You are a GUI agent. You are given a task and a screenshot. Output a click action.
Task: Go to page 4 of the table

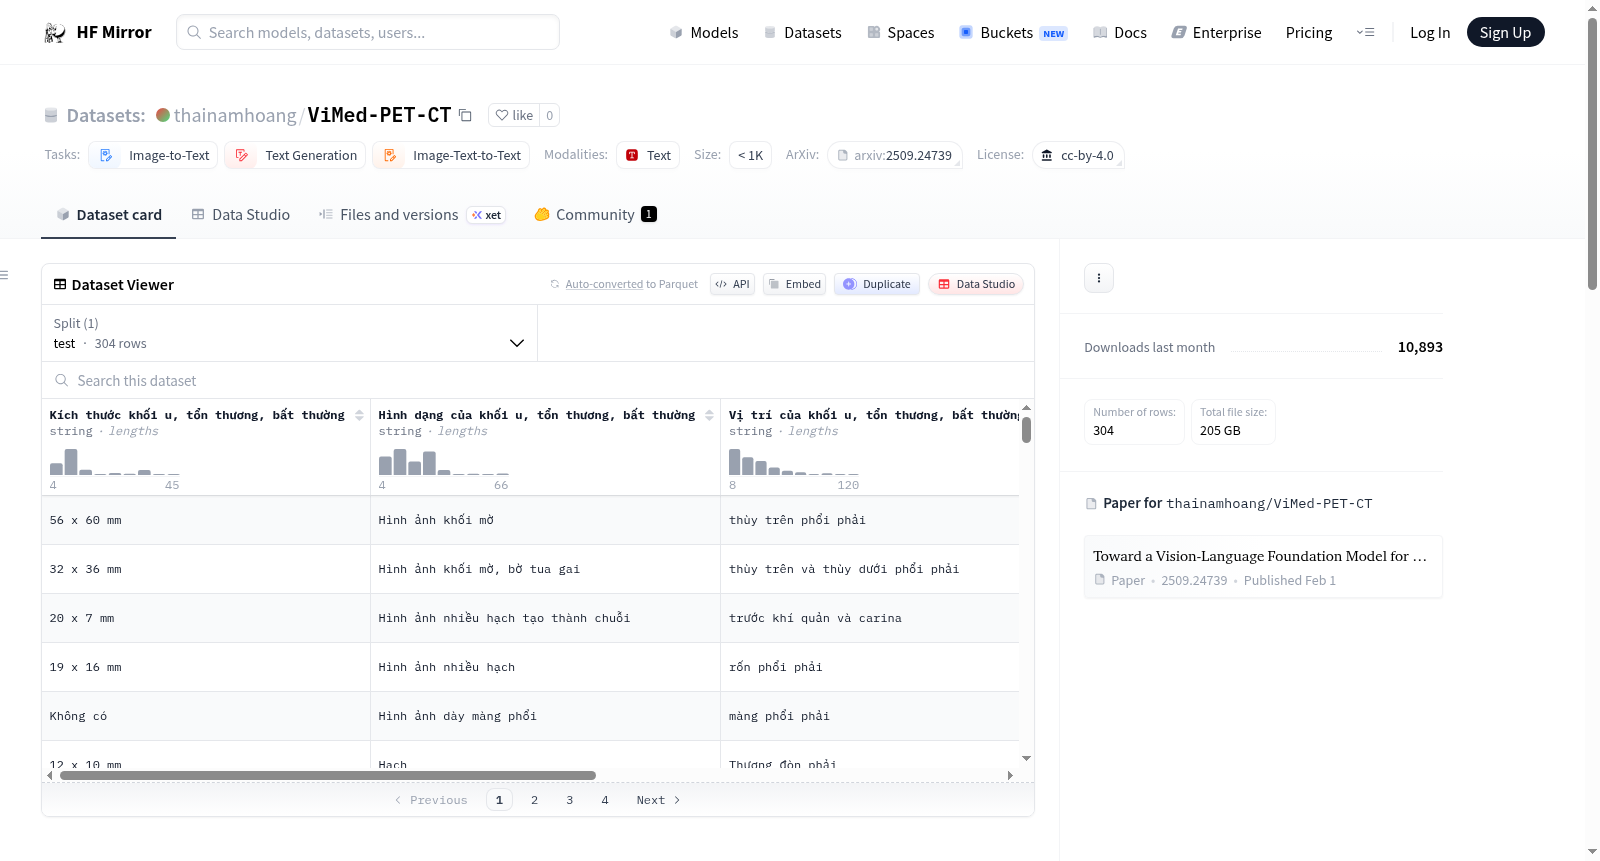tap(605, 800)
